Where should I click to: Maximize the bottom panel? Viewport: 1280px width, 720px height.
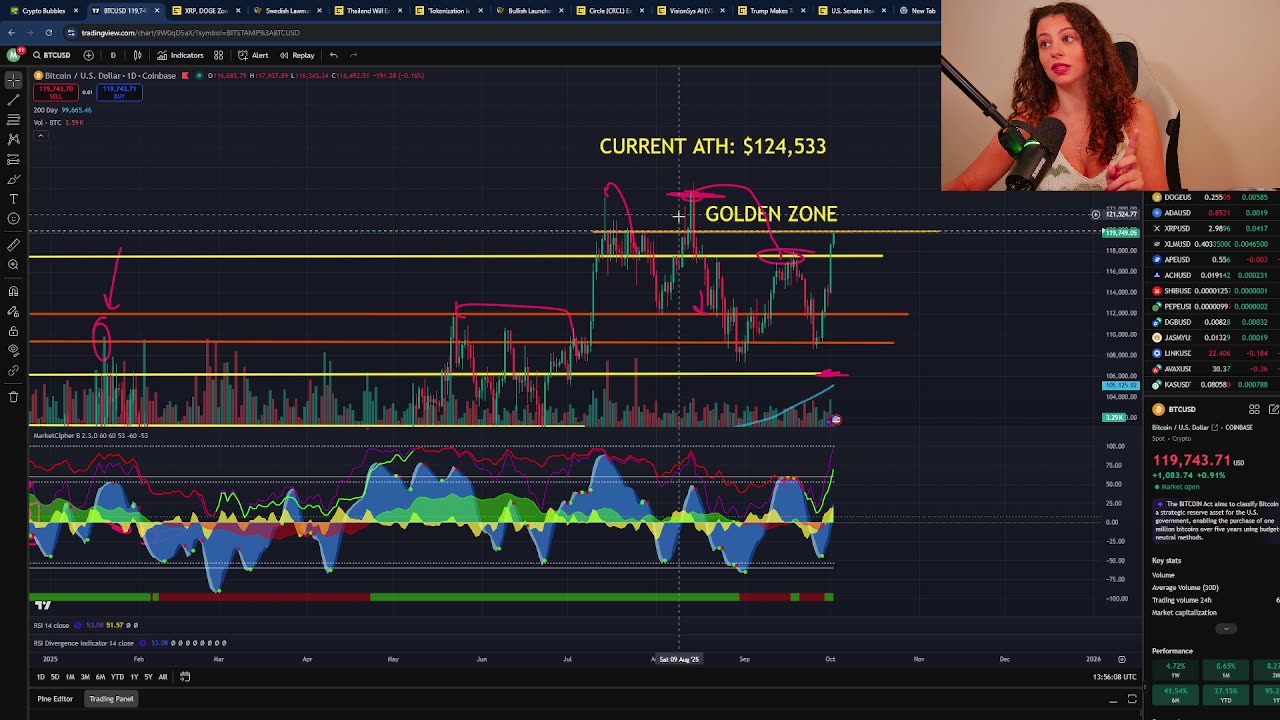coord(1132,699)
